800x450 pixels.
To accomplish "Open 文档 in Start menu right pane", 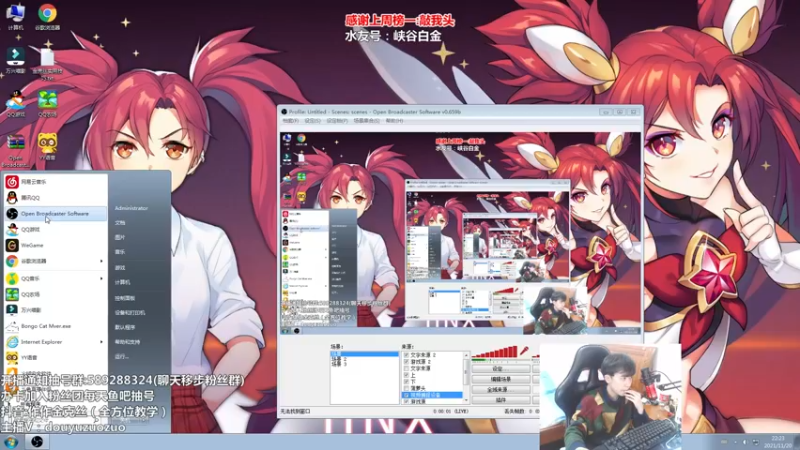I will coord(120,222).
